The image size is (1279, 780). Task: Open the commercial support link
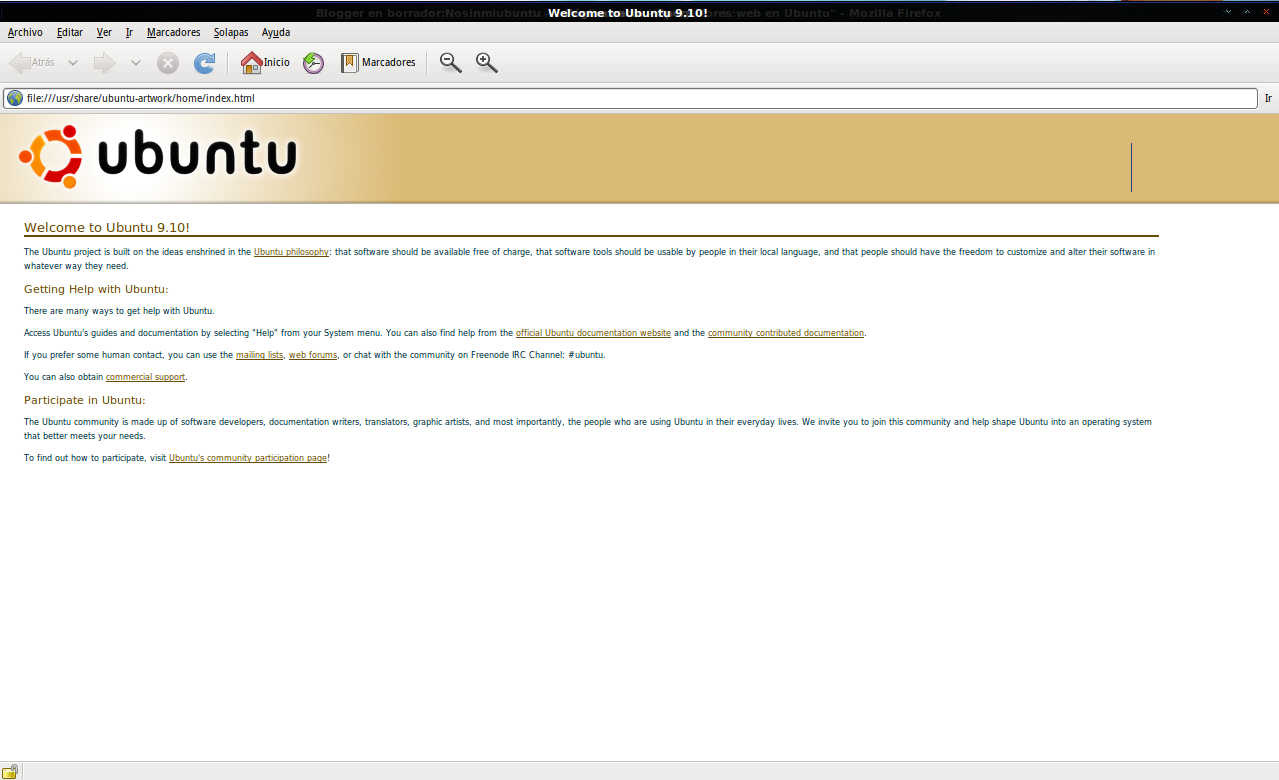click(x=145, y=377)
